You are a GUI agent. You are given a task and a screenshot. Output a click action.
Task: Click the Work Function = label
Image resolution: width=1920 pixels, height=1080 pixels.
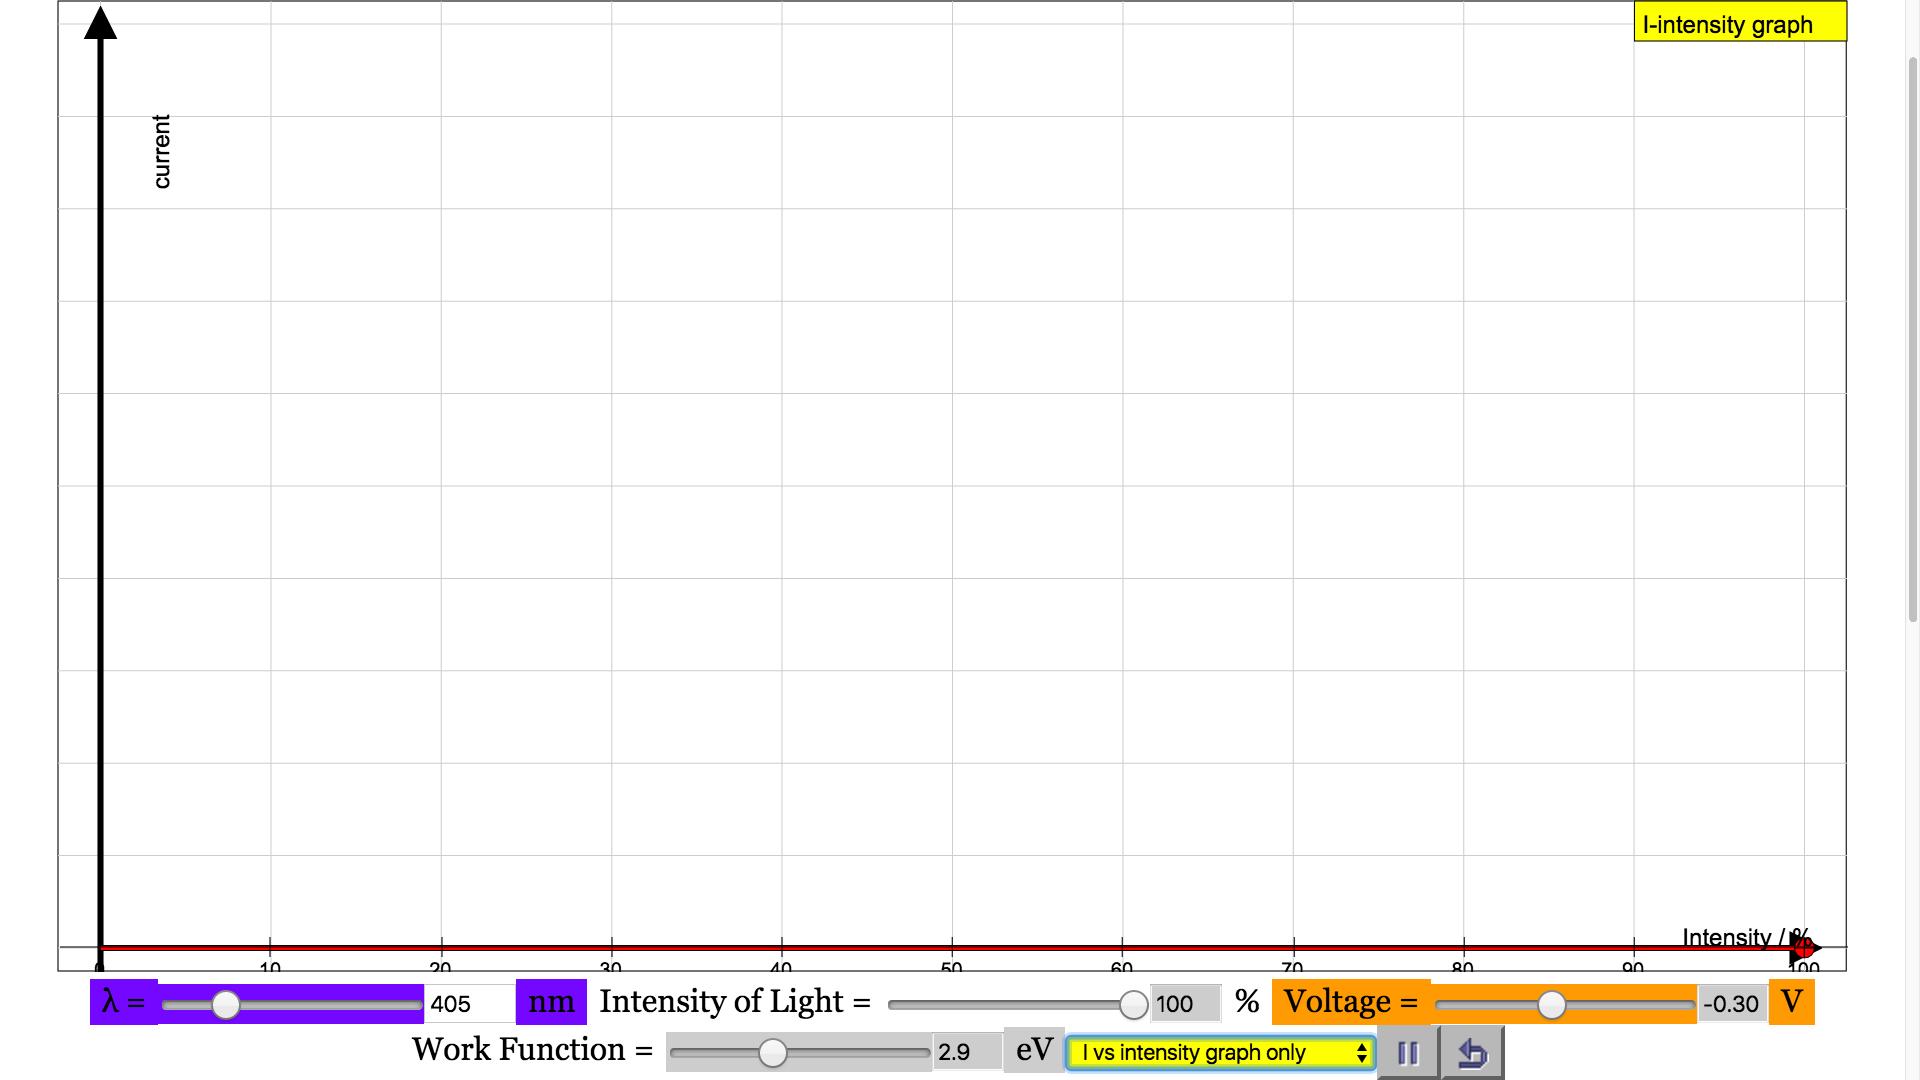point(532,1050)
